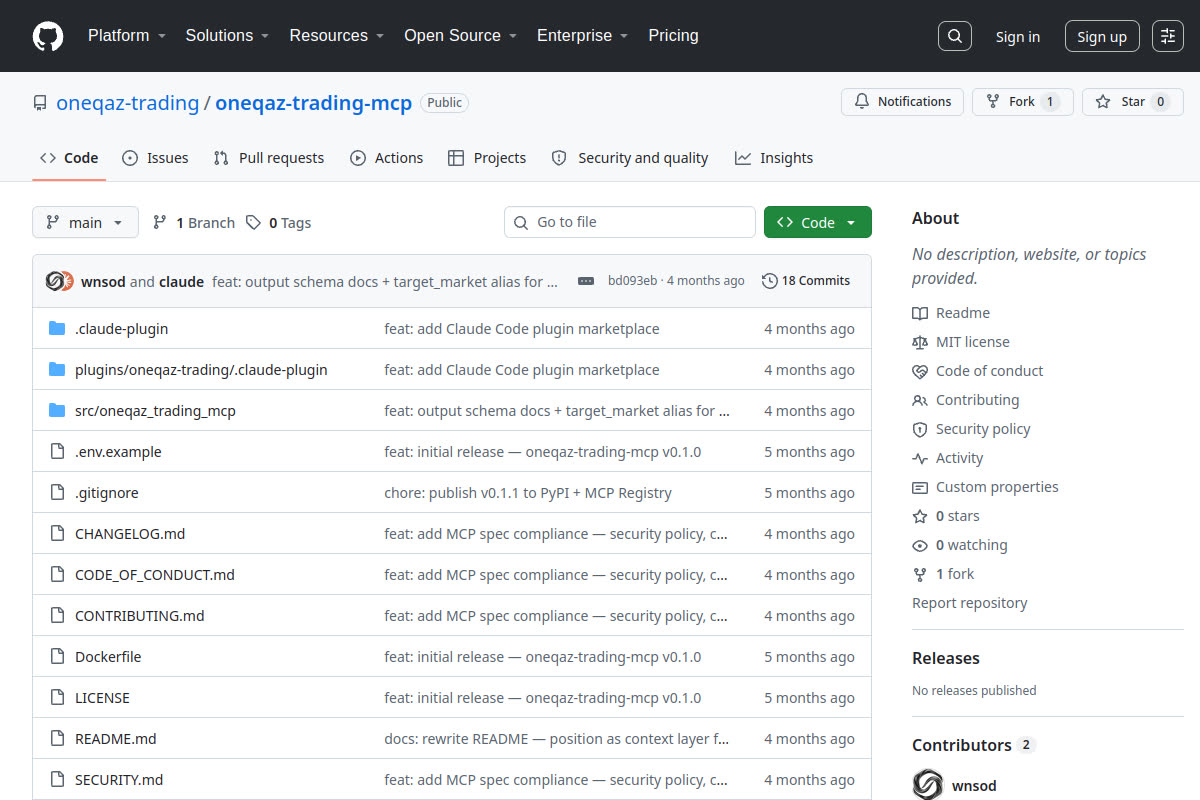
Task: Click the file icon next to Dockerfile
Action: 57,657
